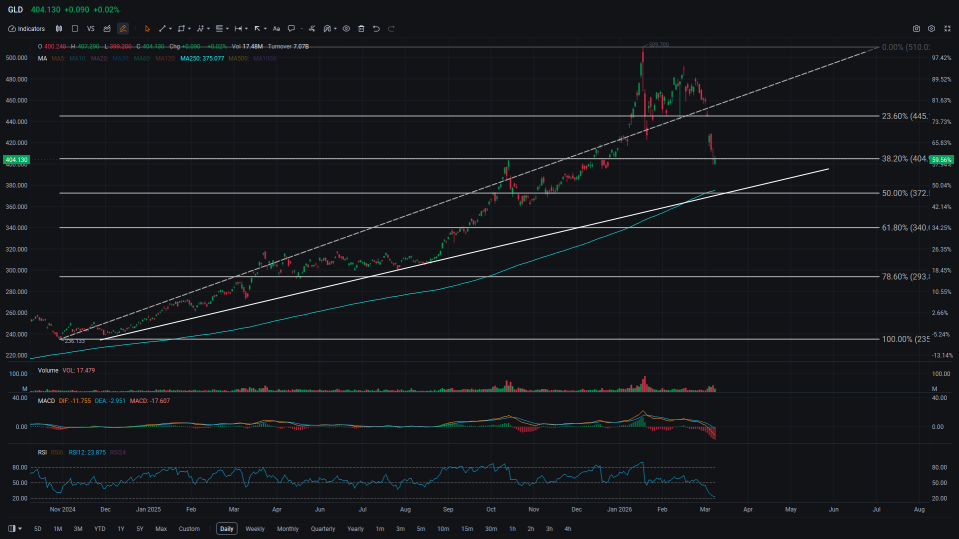The image size is (959, 539).
Task: Toggle the MA20 moving average label
Action: click(98, 59)
